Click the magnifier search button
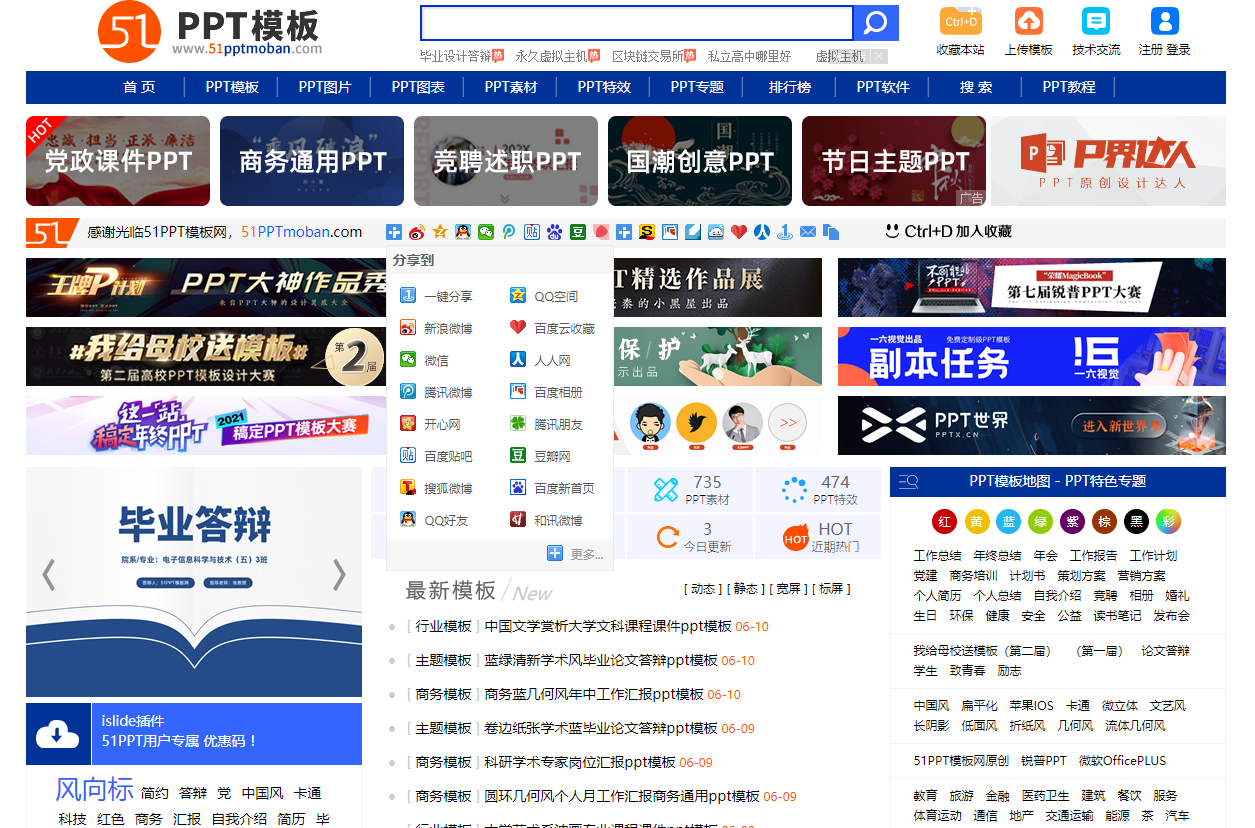Screen dimensions: 1255x828 (875, 23)
